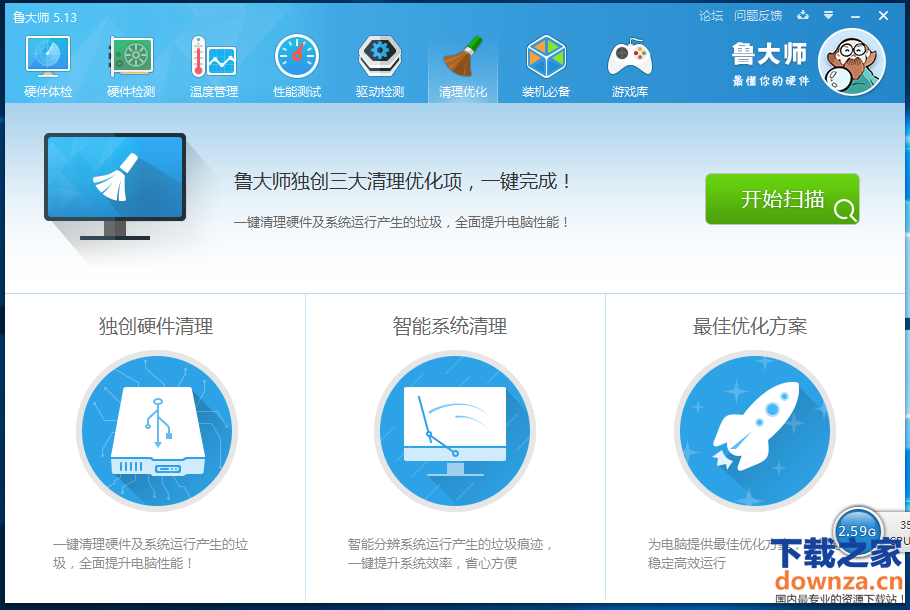Image resolution: width=910 pixels, height=610 pixels.
Task: Select the 最佳优化方案 heading
Action: 750,326
